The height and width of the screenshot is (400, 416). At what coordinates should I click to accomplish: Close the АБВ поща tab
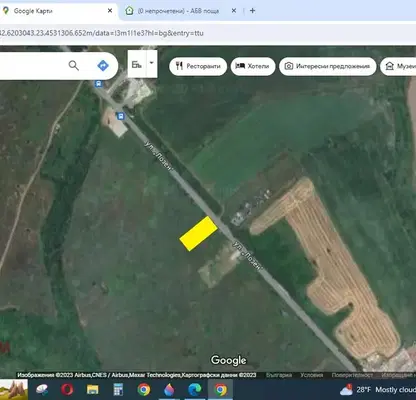(234, 11)
